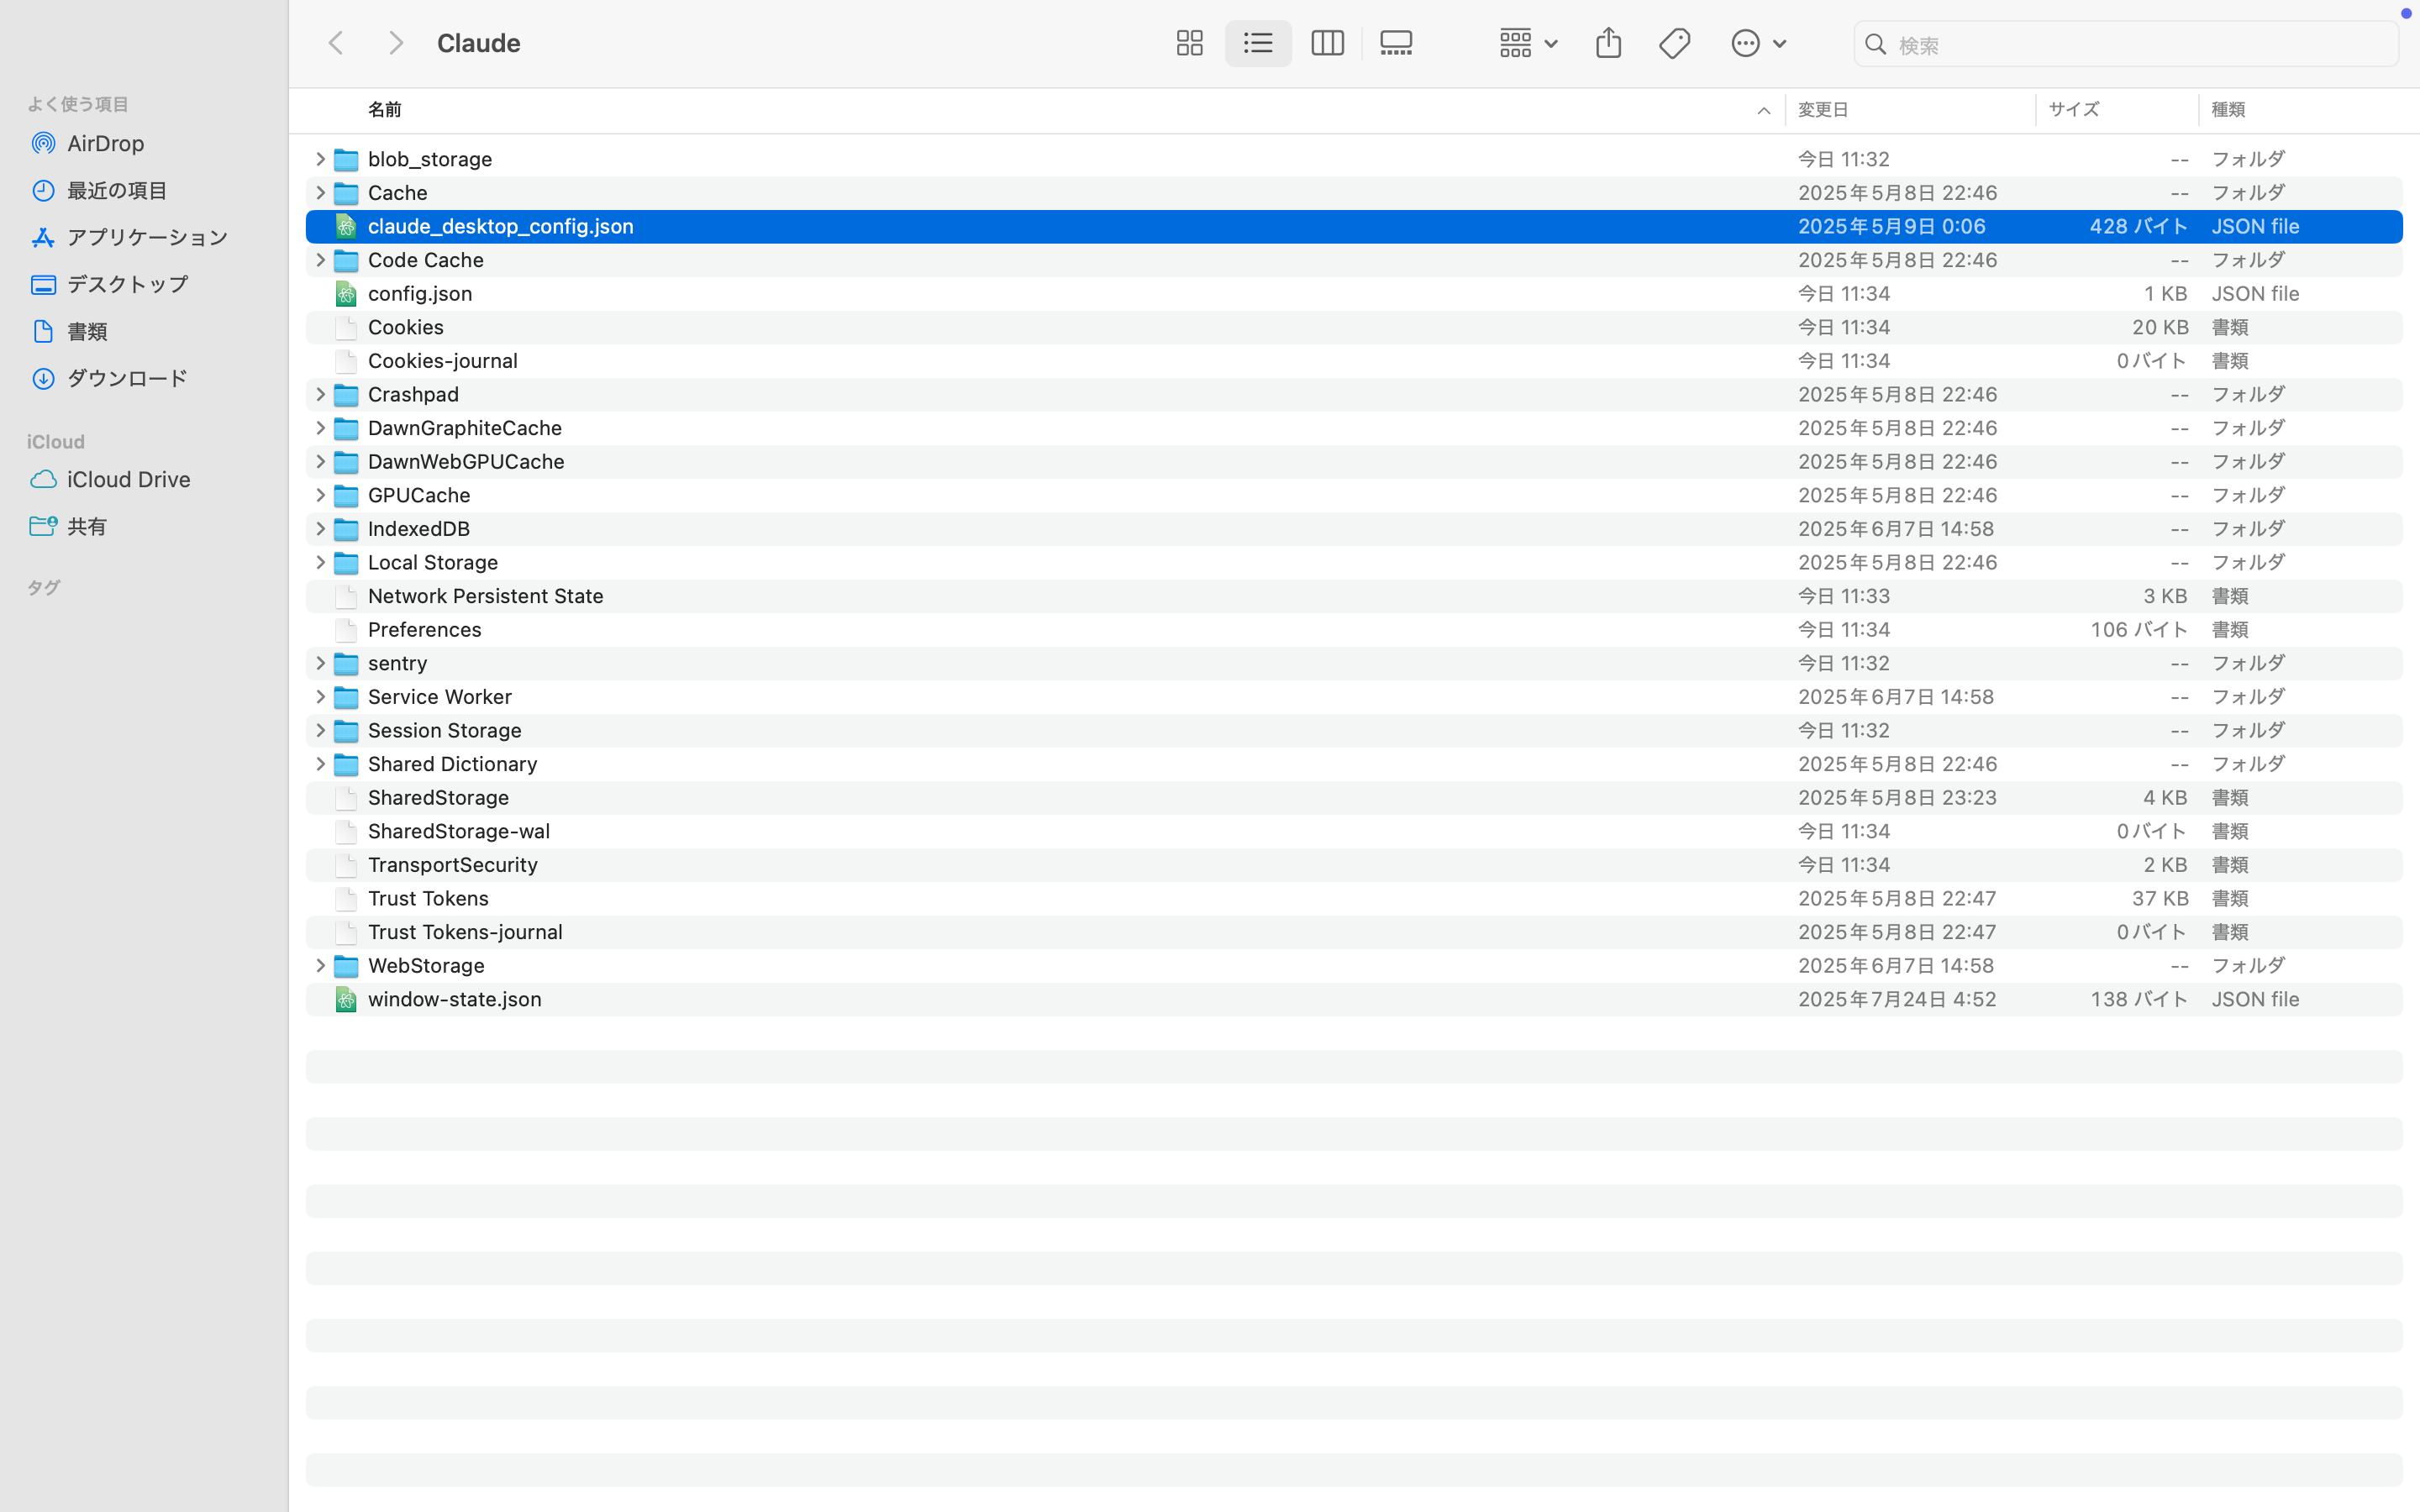This screenshot has width=2420, height=1512.
Task: Select list view toggle button
Action: (x=1258, y=43)
